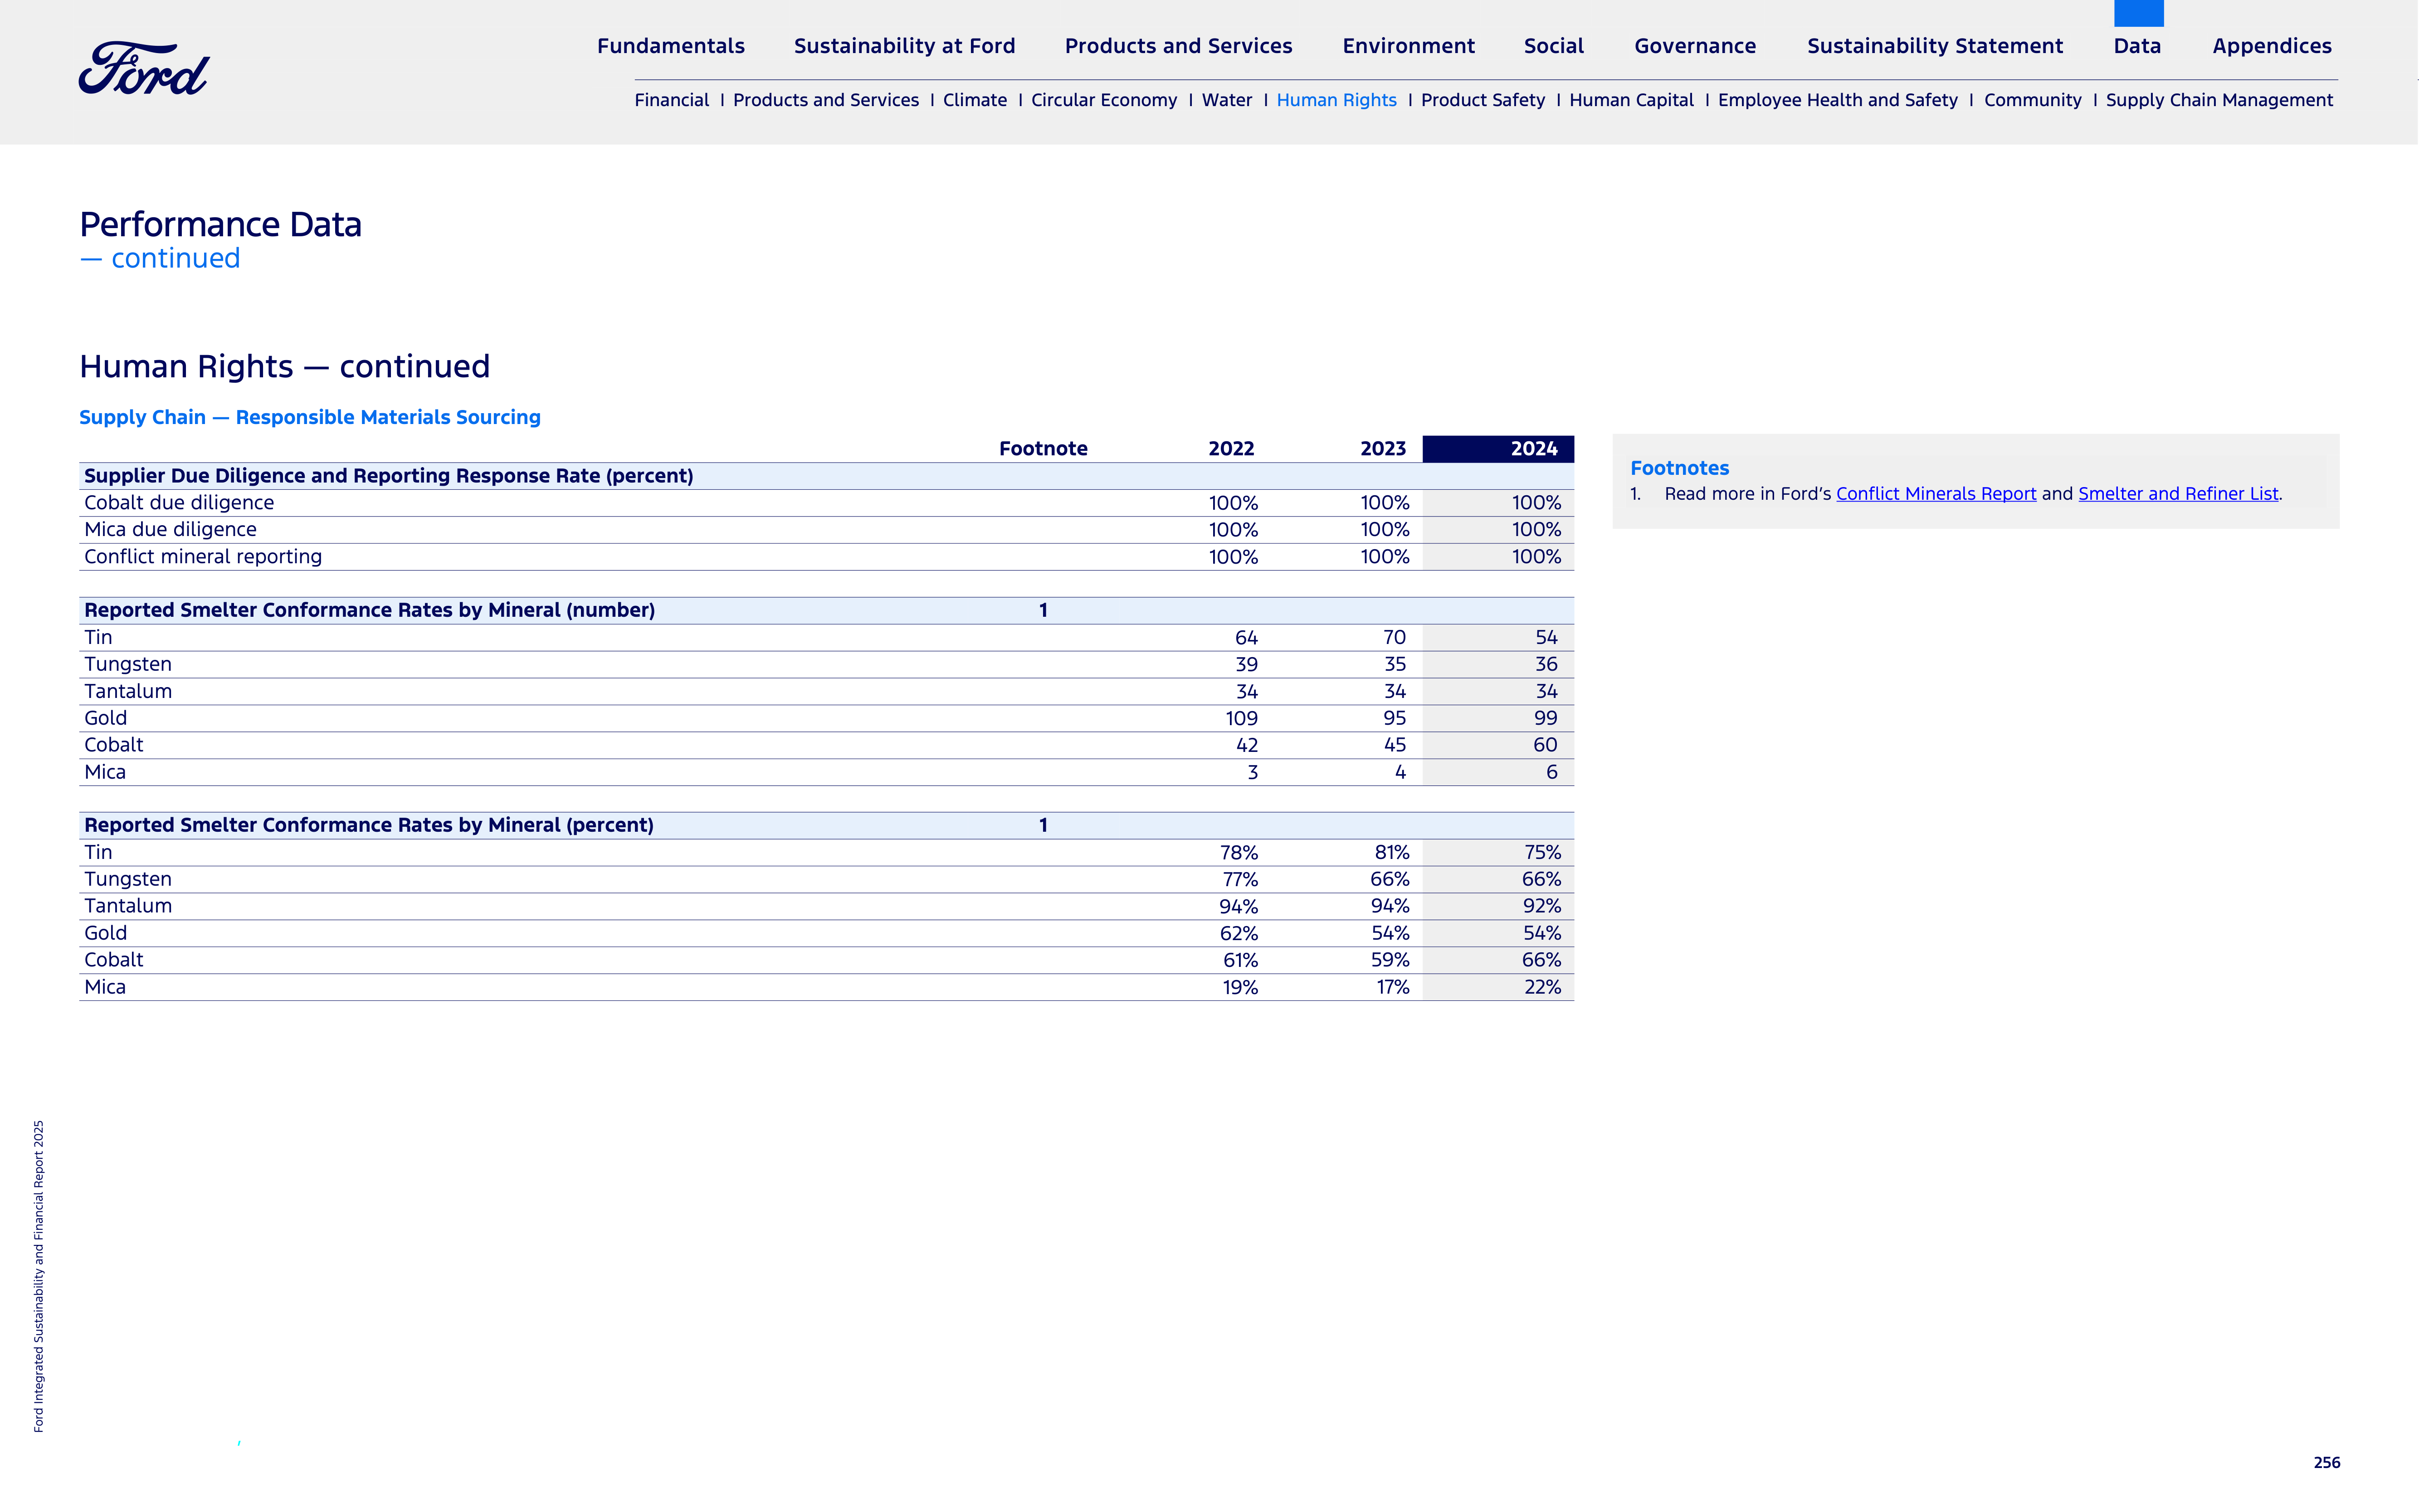Go to Product Safety subsection
Viewport: 2419px width, 1512px height.
pyautogui.click(x=1482, y=100)
